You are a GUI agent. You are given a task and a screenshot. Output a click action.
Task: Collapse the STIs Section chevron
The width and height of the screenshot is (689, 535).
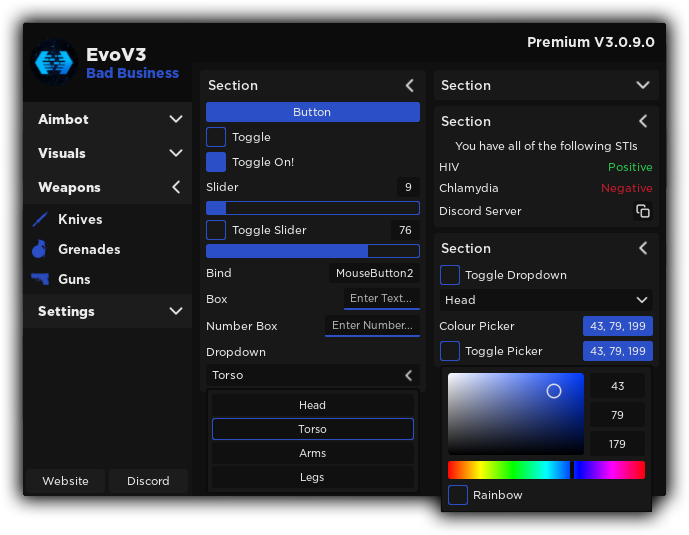(643, 121)
